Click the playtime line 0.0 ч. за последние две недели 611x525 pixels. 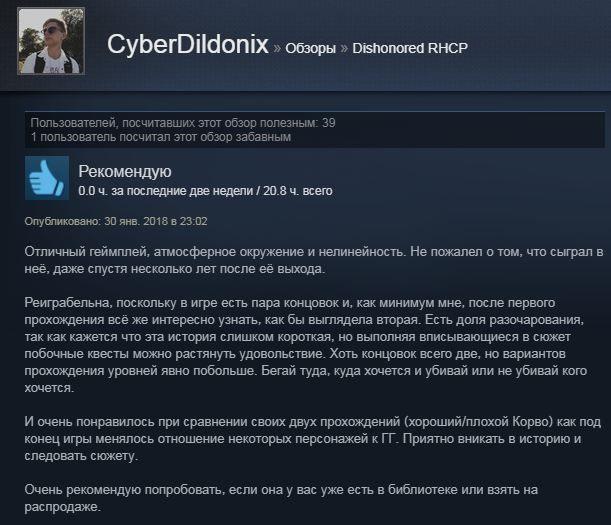(x=166, y=191)
